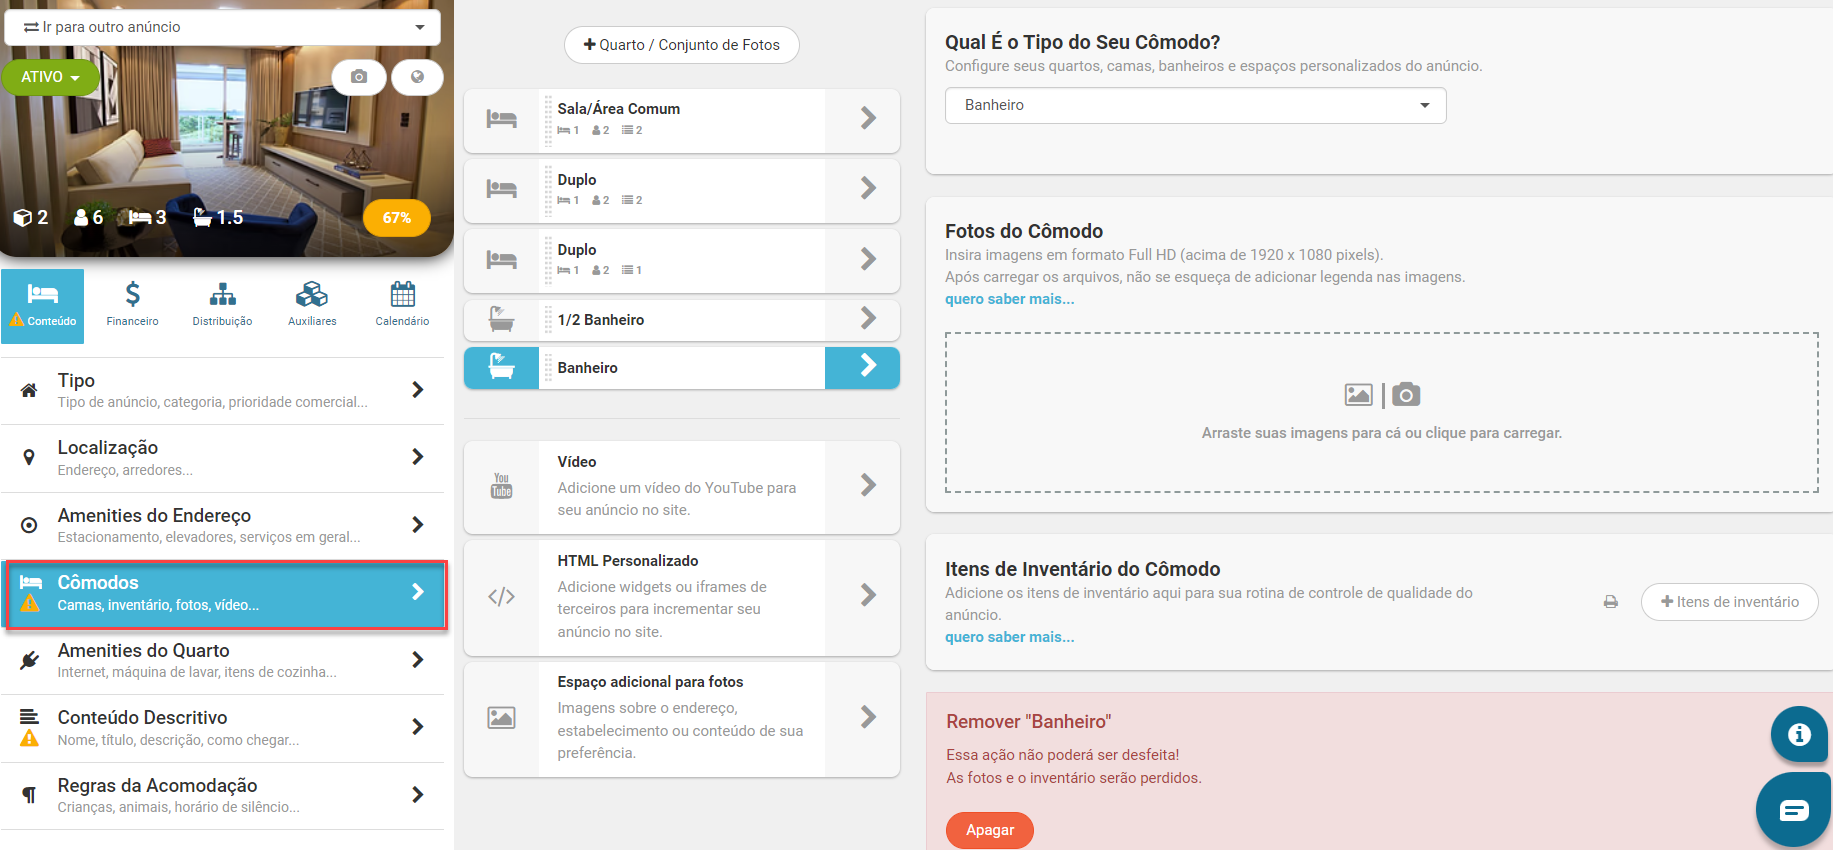
Task: Click 'quero saber mais...' under Fotos do Cômodo
Action: pos(1009,299)
